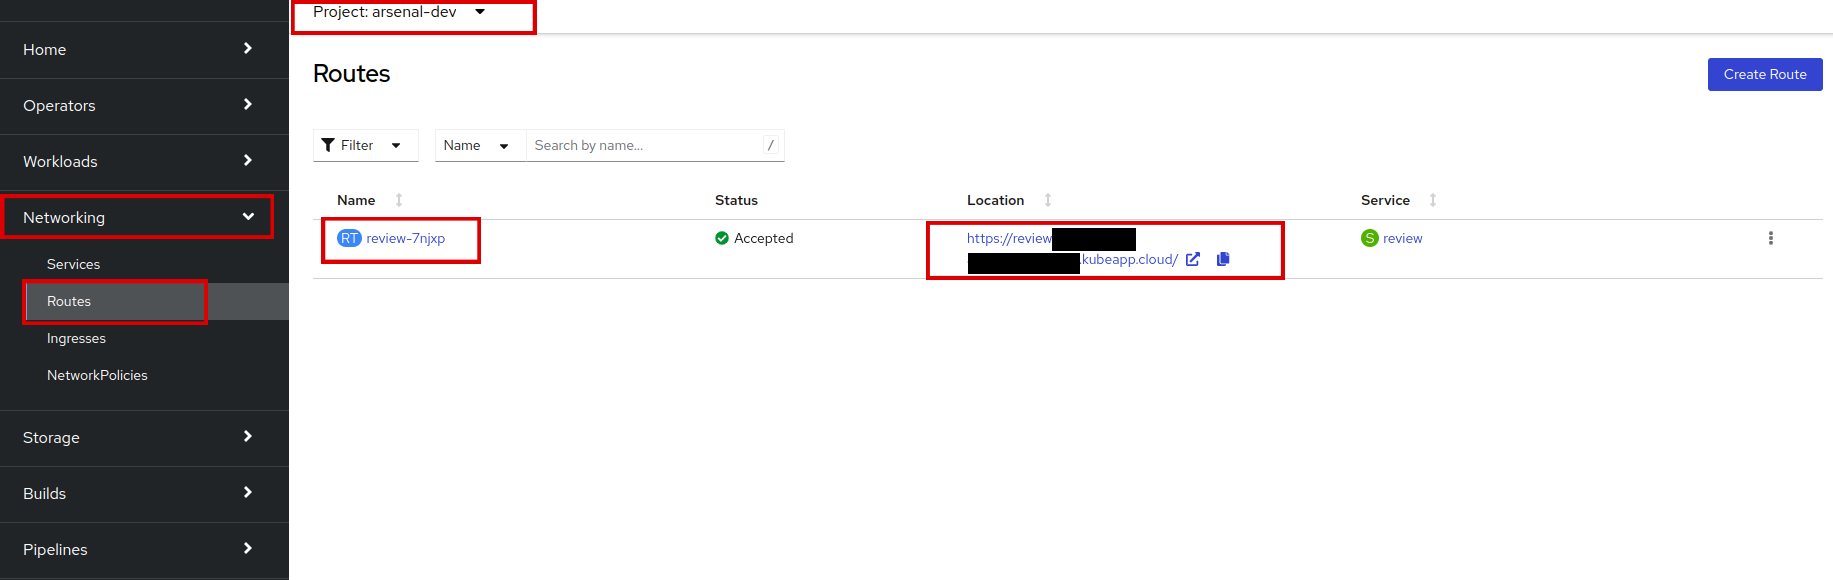Open kebab actions menu for review-7njxp
This screenshot has height=580, width=1833.
point(1770,238)
